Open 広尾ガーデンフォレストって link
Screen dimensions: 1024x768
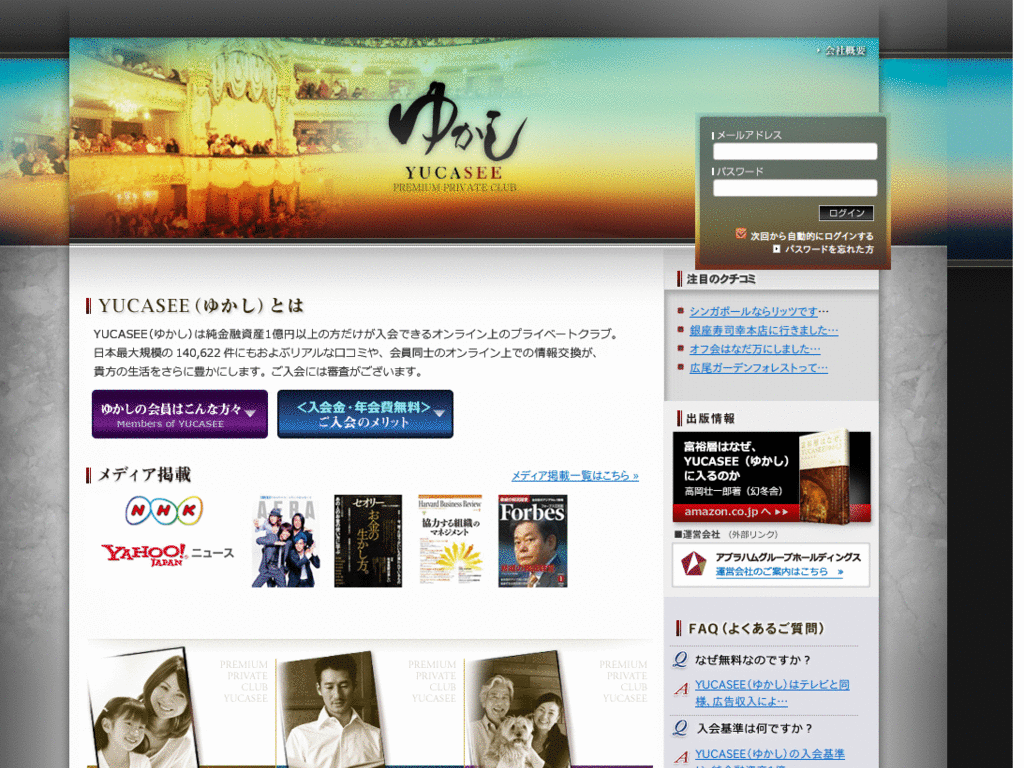coord(758,368)
